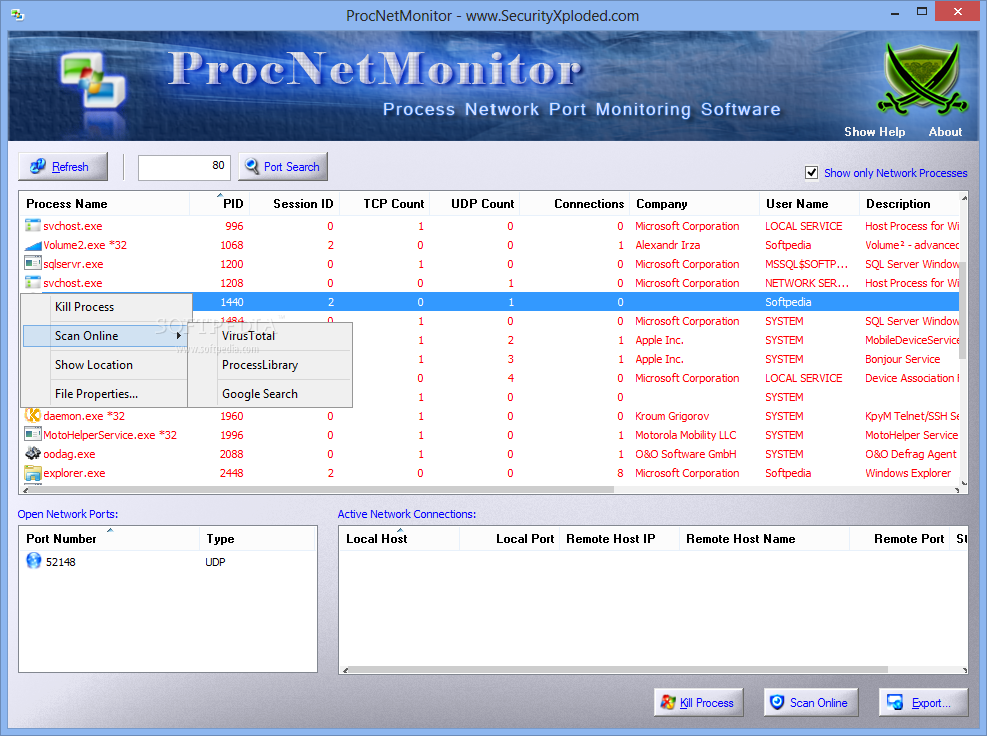This screenshot has height=736, width=987.
Task: Click the Export... button
Action: tap(923, 702)
